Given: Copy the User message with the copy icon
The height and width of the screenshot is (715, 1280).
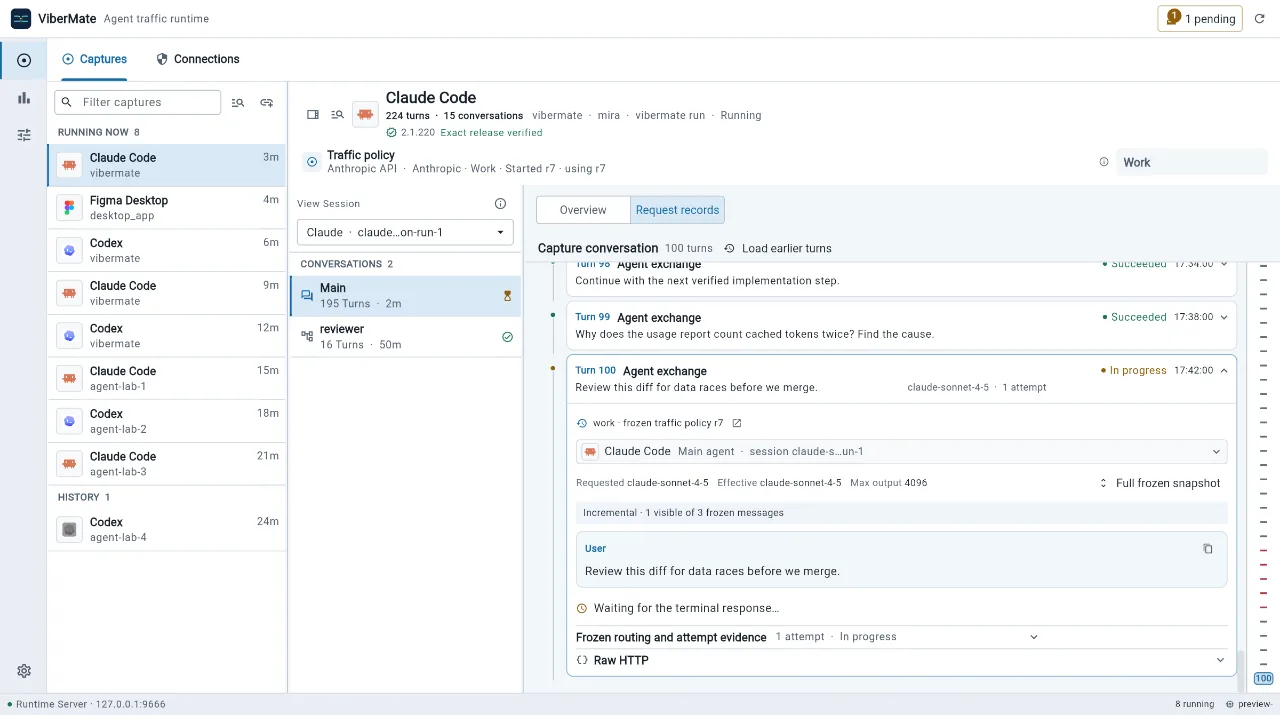Looking at the screenshot, I should pos(1207,549).
